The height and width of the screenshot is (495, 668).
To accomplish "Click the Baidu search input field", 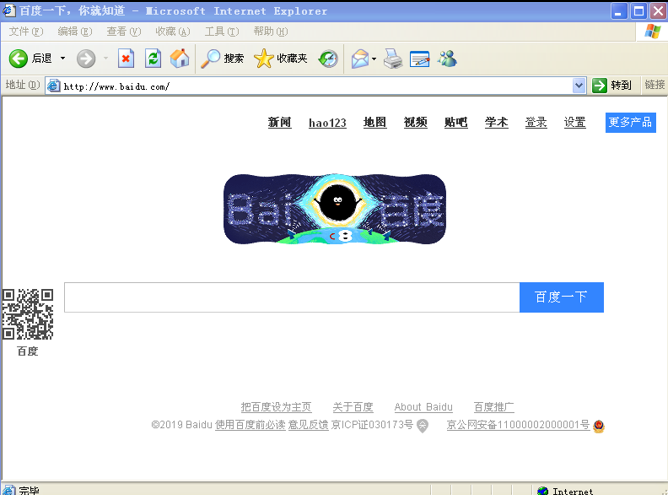I will click(x=292, y=297).
